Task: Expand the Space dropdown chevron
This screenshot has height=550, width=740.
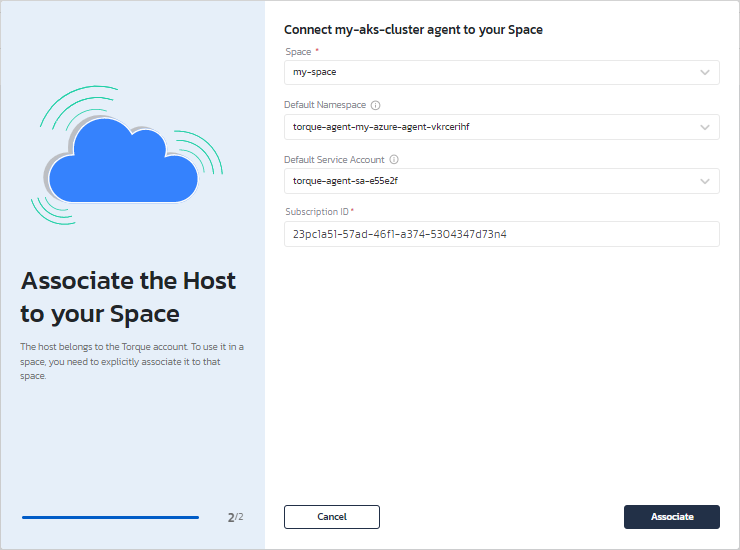Action: [705, 73]
